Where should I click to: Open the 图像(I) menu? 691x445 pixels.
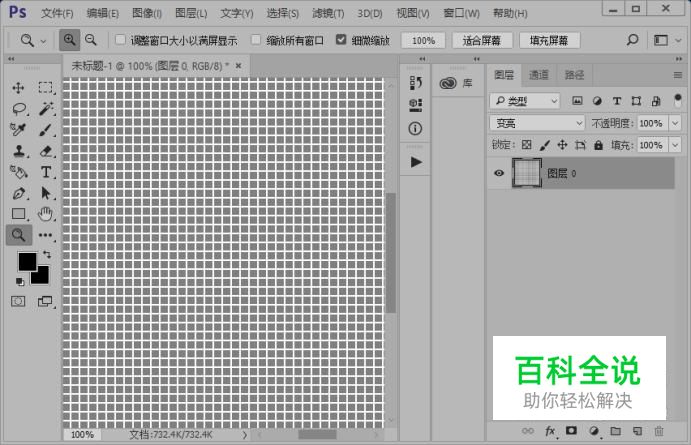147,13
